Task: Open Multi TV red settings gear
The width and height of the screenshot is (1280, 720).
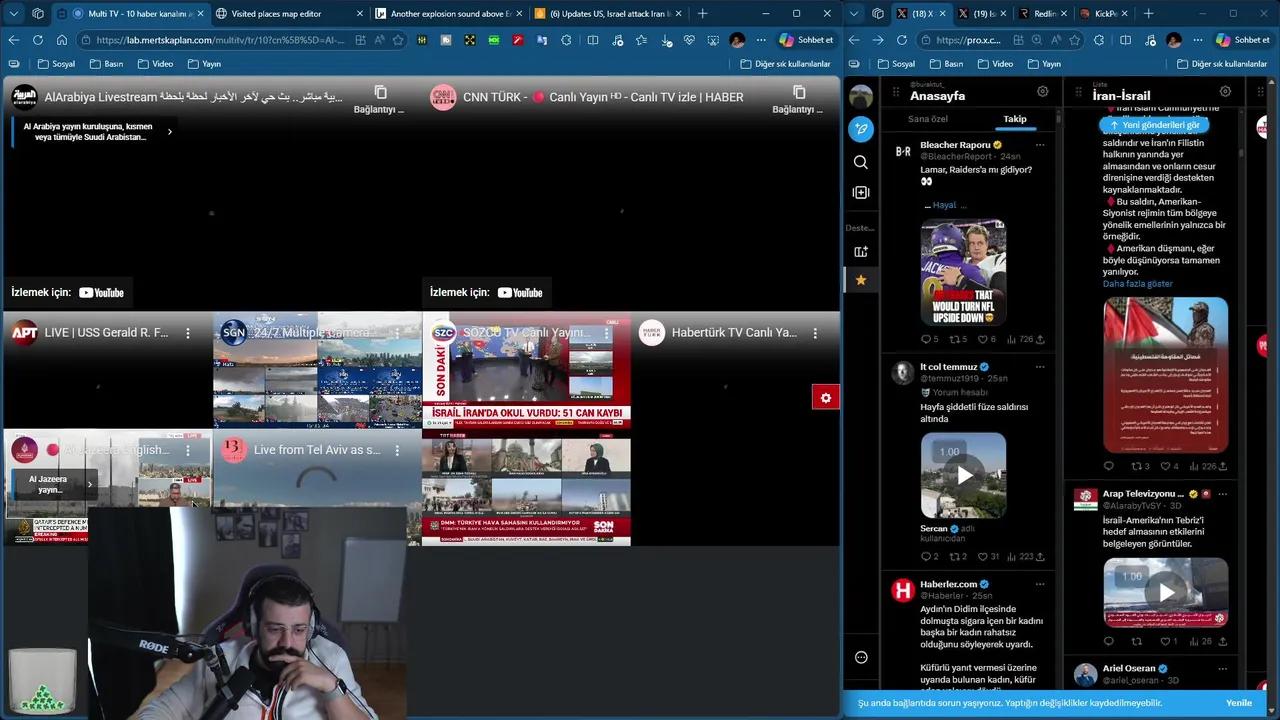Action: pos(825,398)
